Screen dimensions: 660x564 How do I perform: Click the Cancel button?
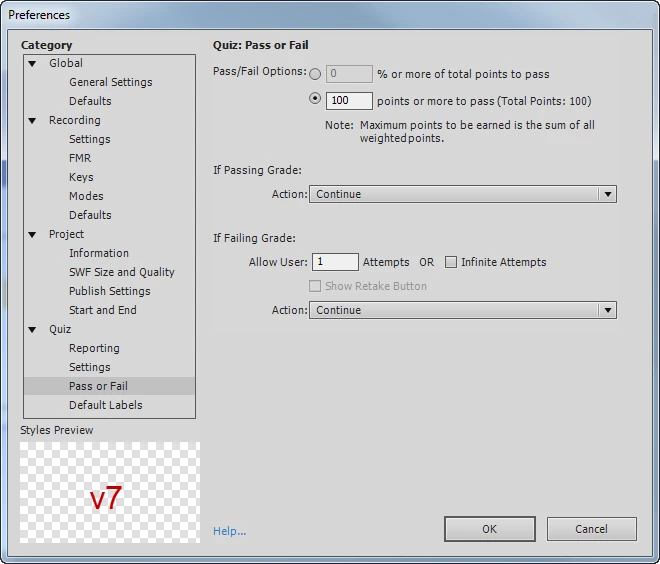(592, 529)
